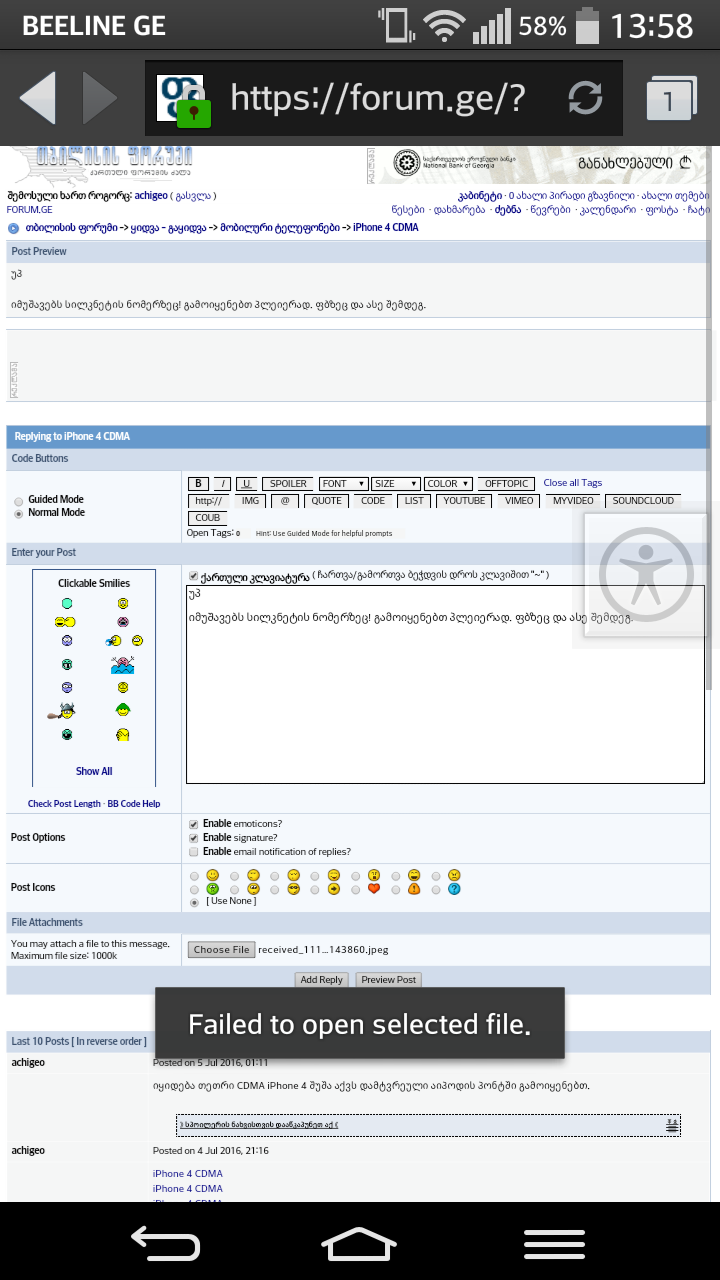Open iPhone 4 CDMA breadcrumb link
Image resolution: width=720 pixels, height=1280 pixels.
pyautogui.click(x=386, y=227)
